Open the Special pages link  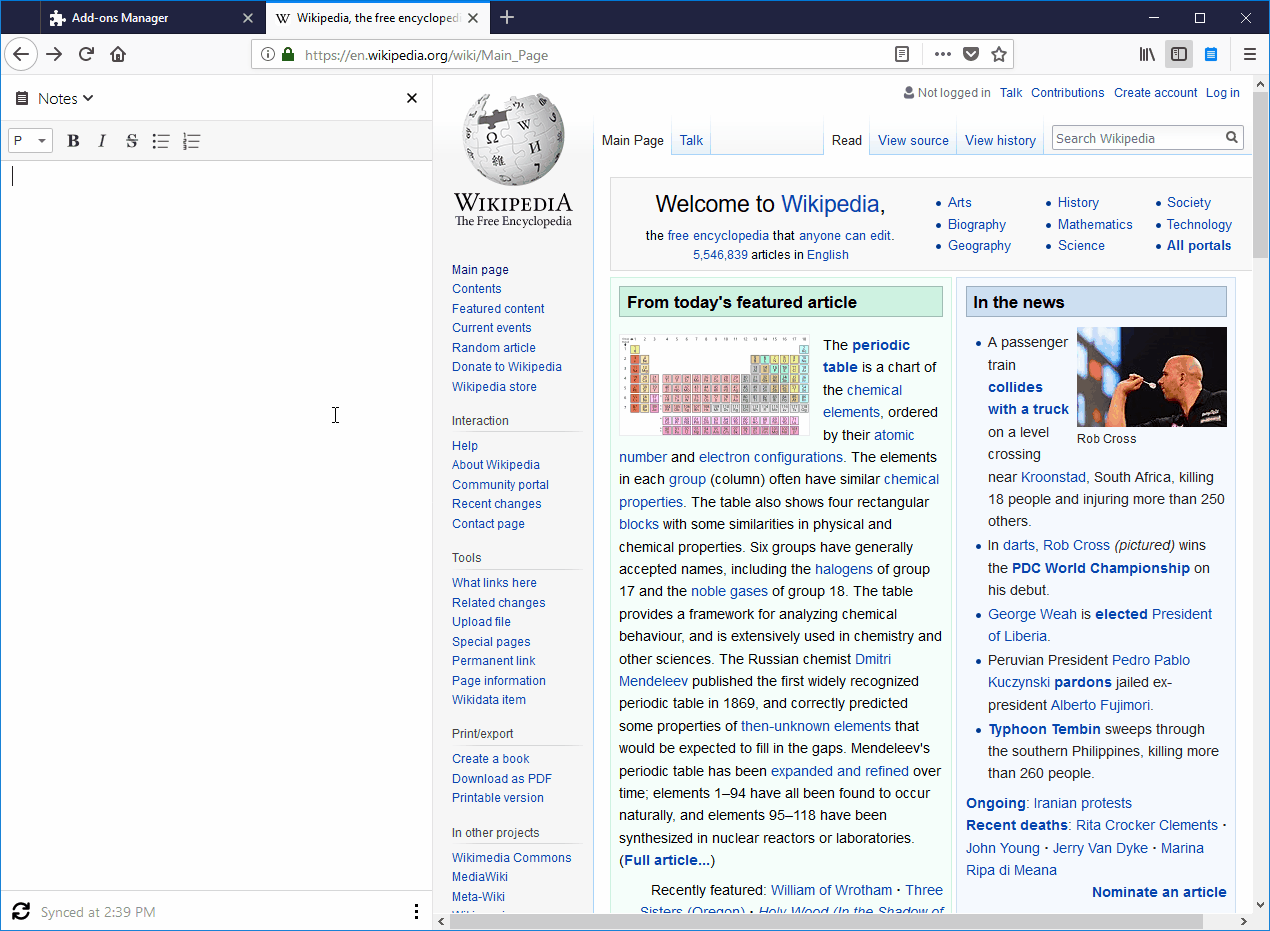[x=491, y=642]
